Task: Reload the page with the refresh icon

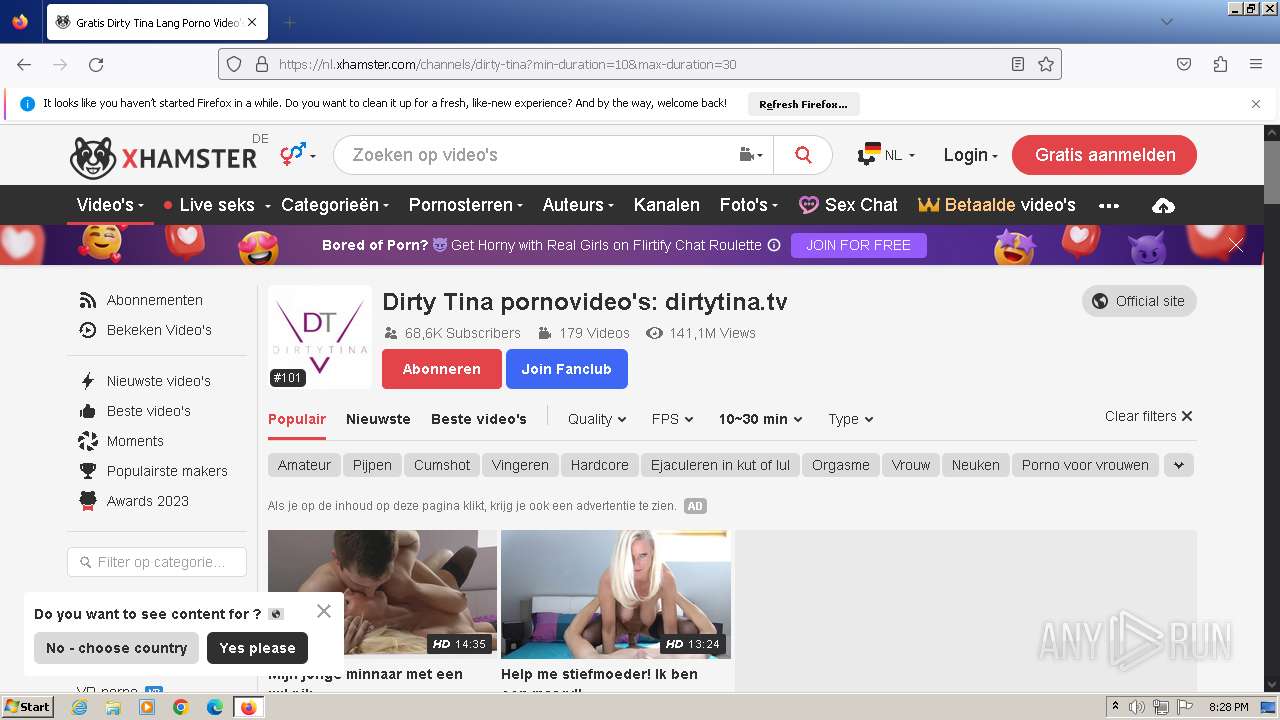Action: [x=96, y=64]
